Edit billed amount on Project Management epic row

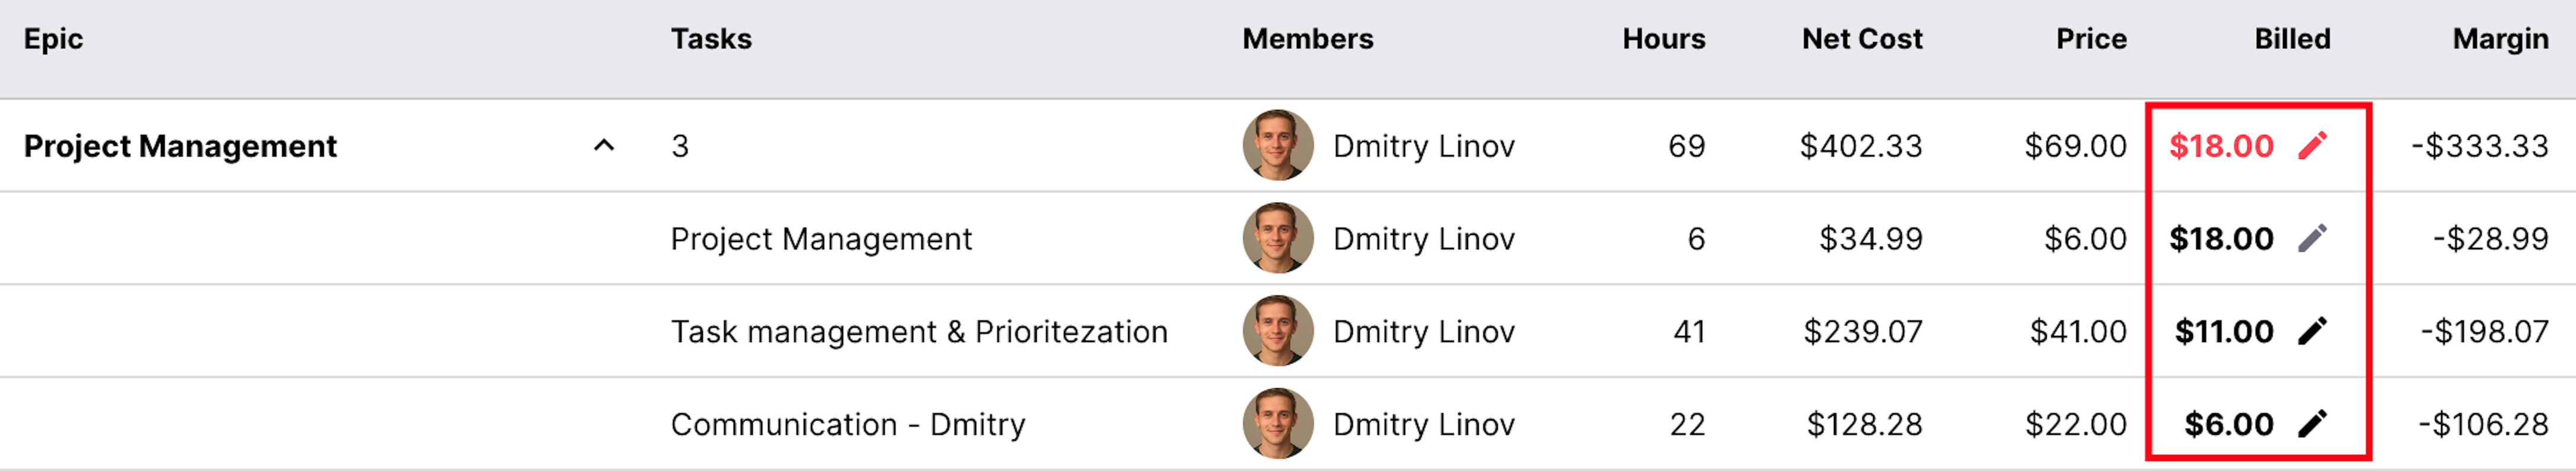2312,146
